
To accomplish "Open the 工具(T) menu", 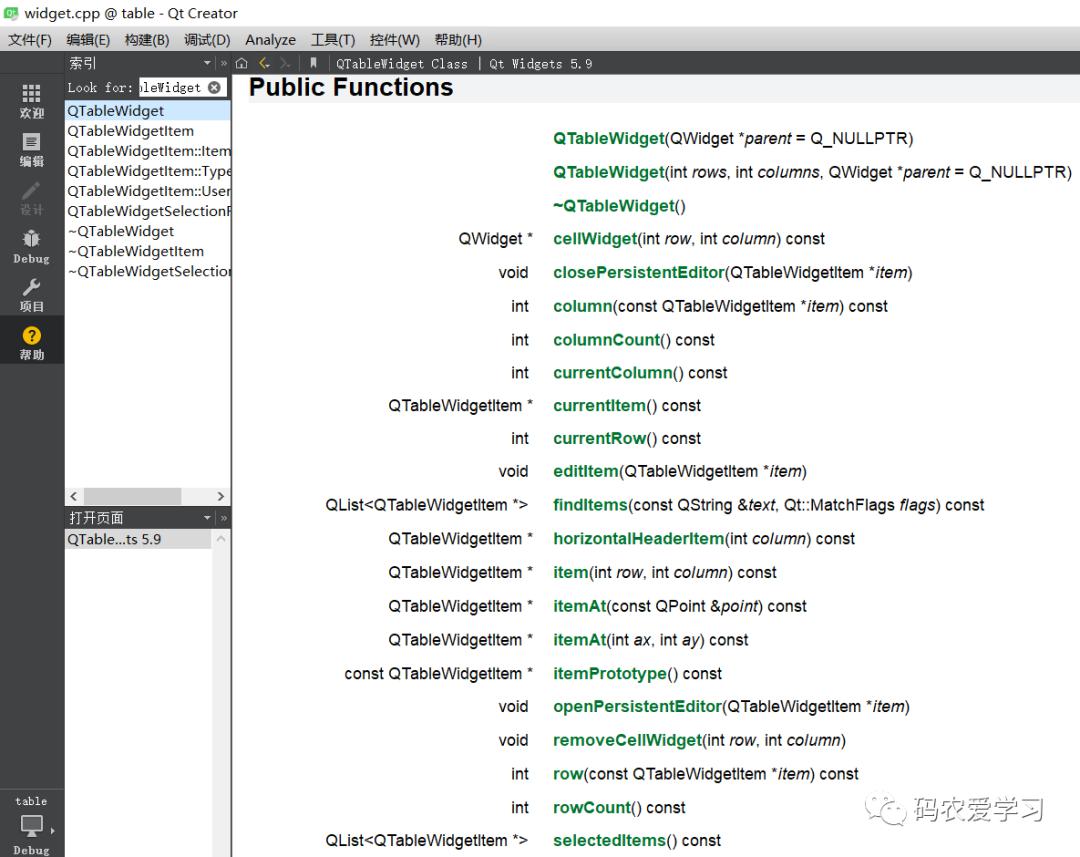I will pos(333,40).
